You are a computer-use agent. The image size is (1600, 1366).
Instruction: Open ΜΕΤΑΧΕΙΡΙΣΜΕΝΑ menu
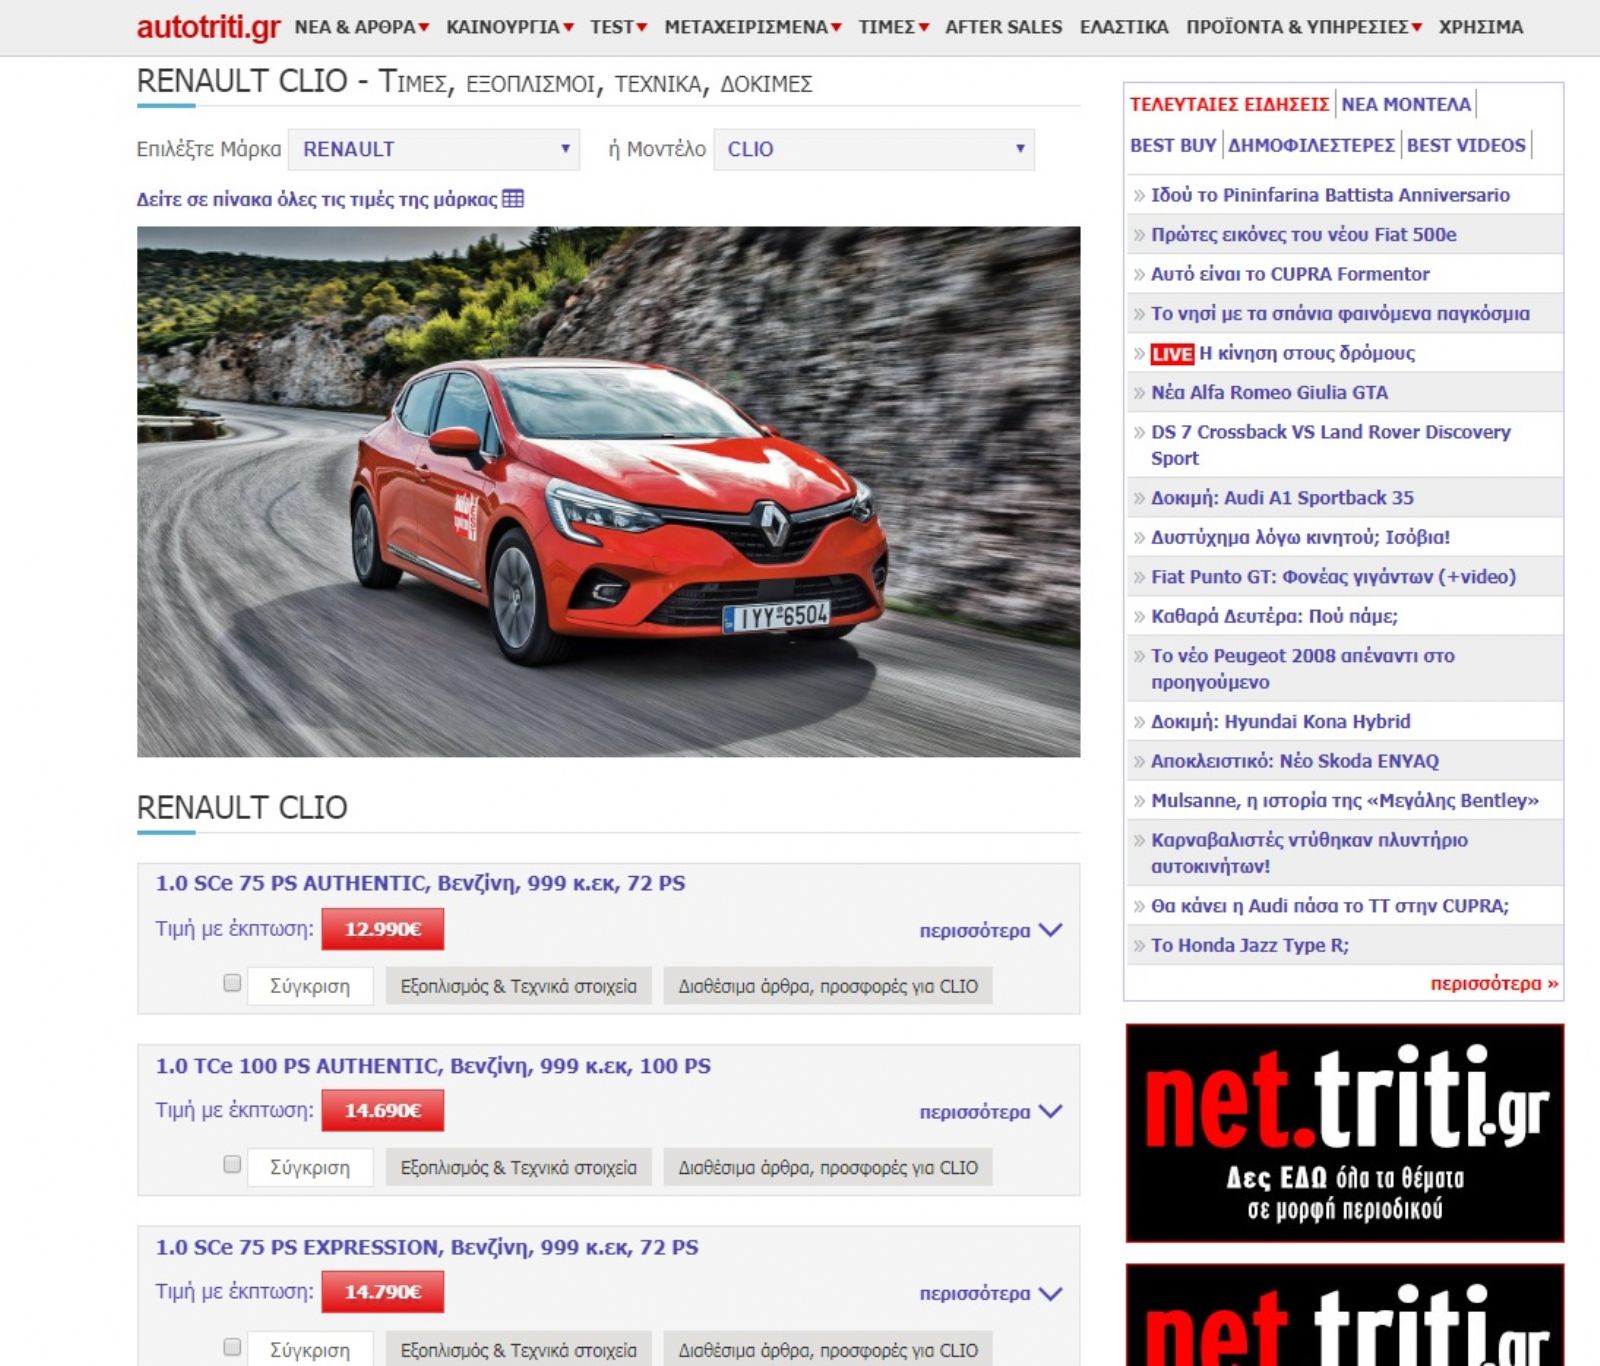pos(752,27)
